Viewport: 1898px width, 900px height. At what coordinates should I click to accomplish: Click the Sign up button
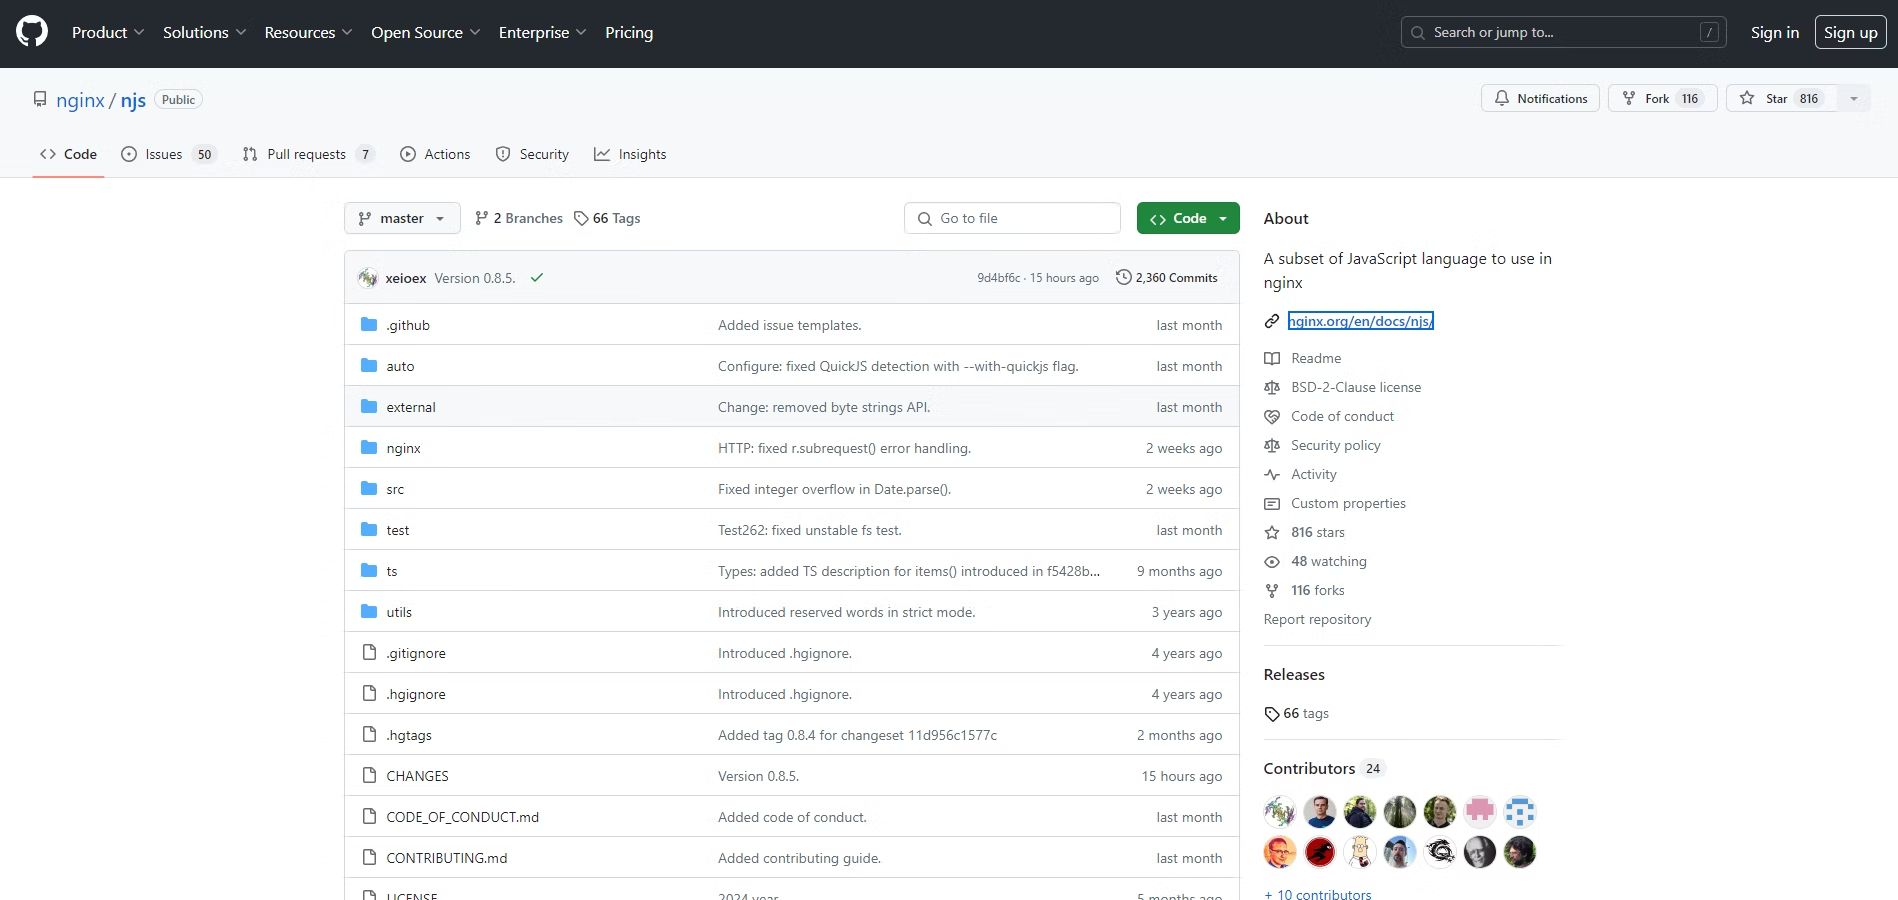[1850, 32]
